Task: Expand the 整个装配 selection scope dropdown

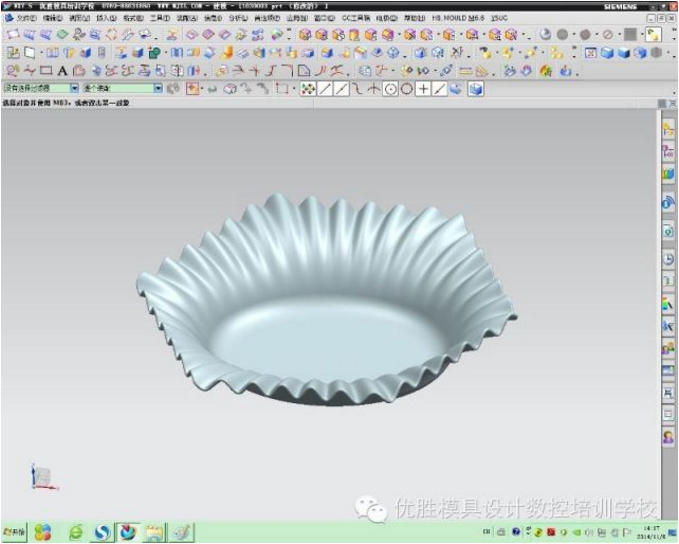Action: pos(158,89)
